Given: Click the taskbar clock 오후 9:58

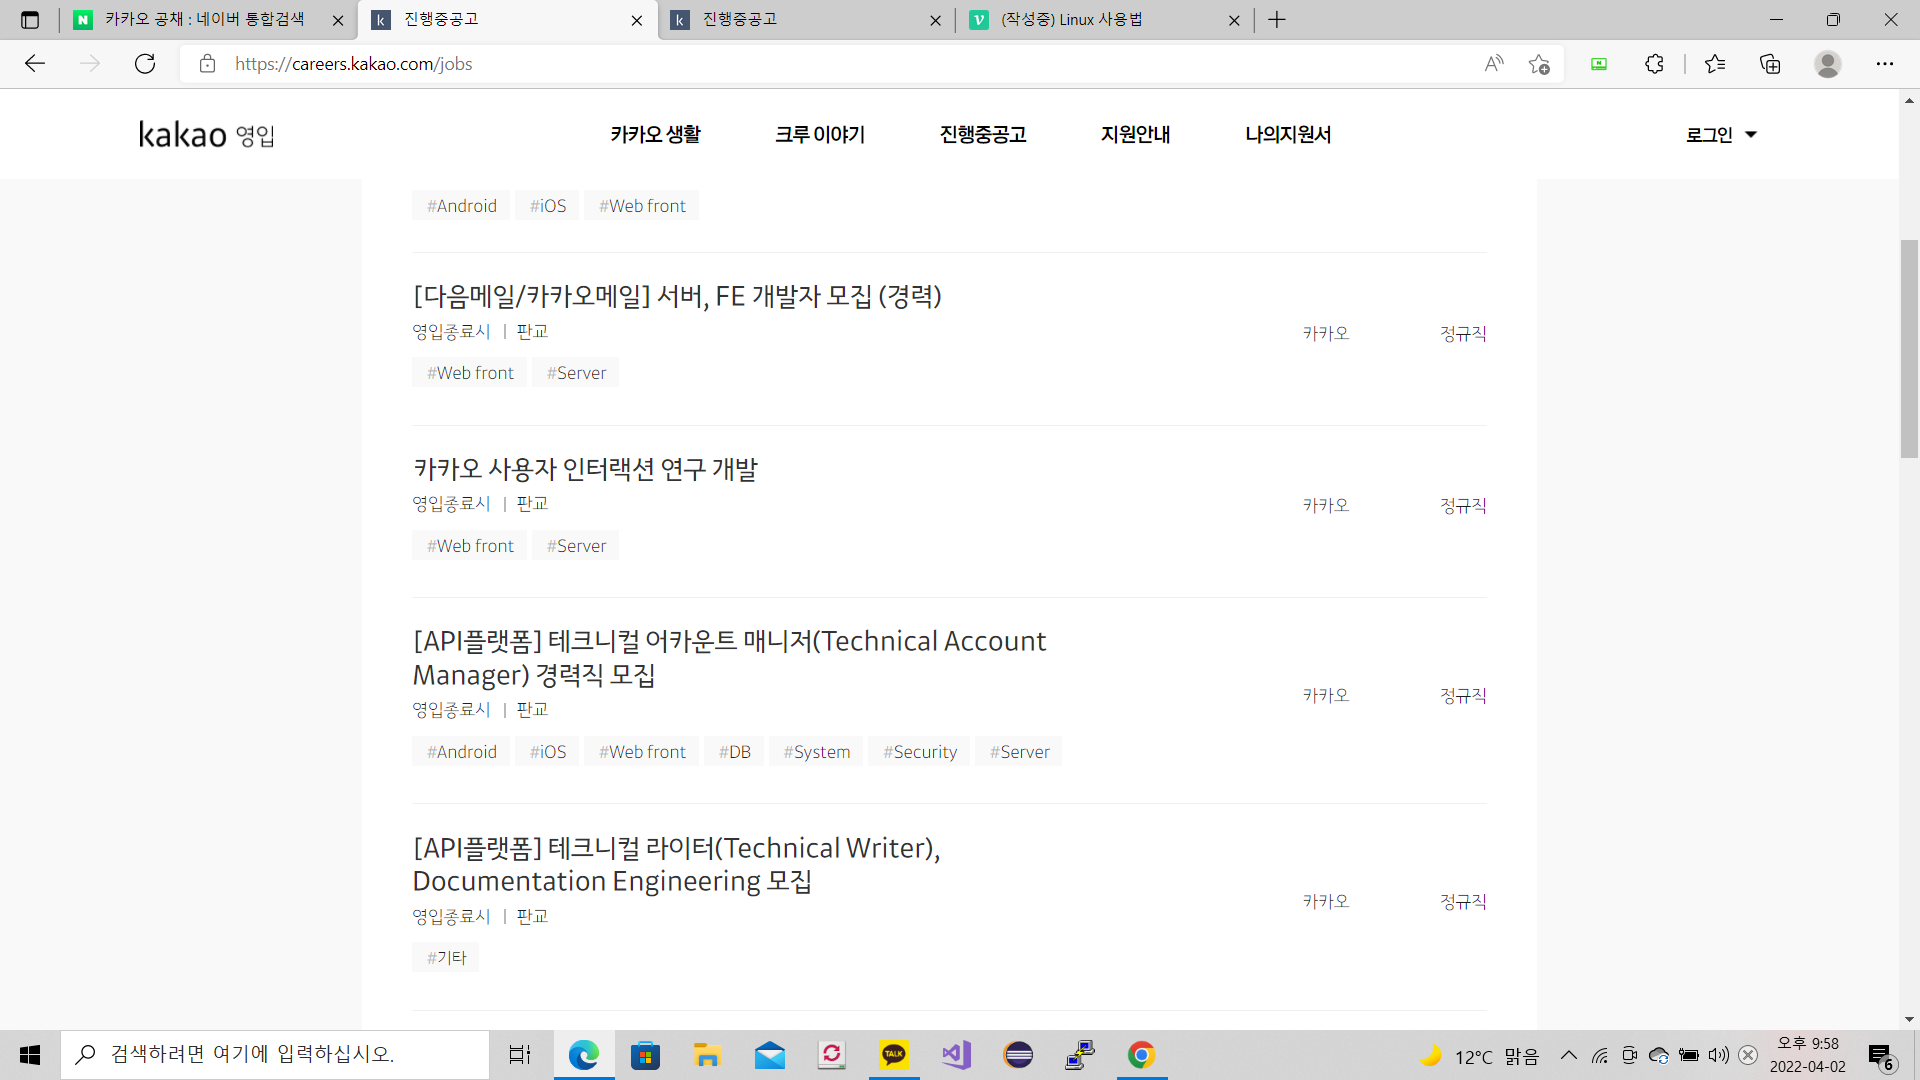Looking at the screenshot, I should click(1808, 1055).
